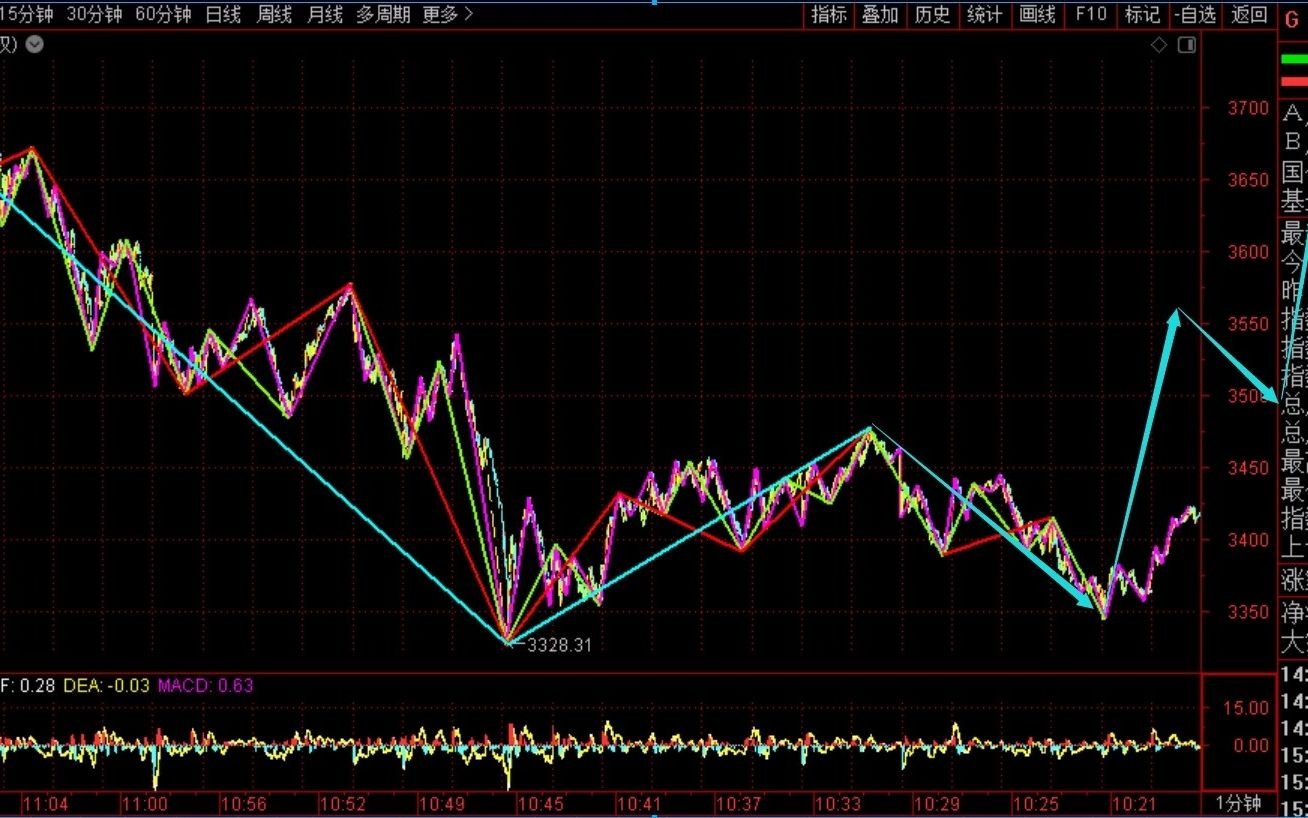The height and width of the screenshot is (818, 1308).
Task: Select the 日线 daily chart tab
Action: pyautogui.click(x=223, y=14)
